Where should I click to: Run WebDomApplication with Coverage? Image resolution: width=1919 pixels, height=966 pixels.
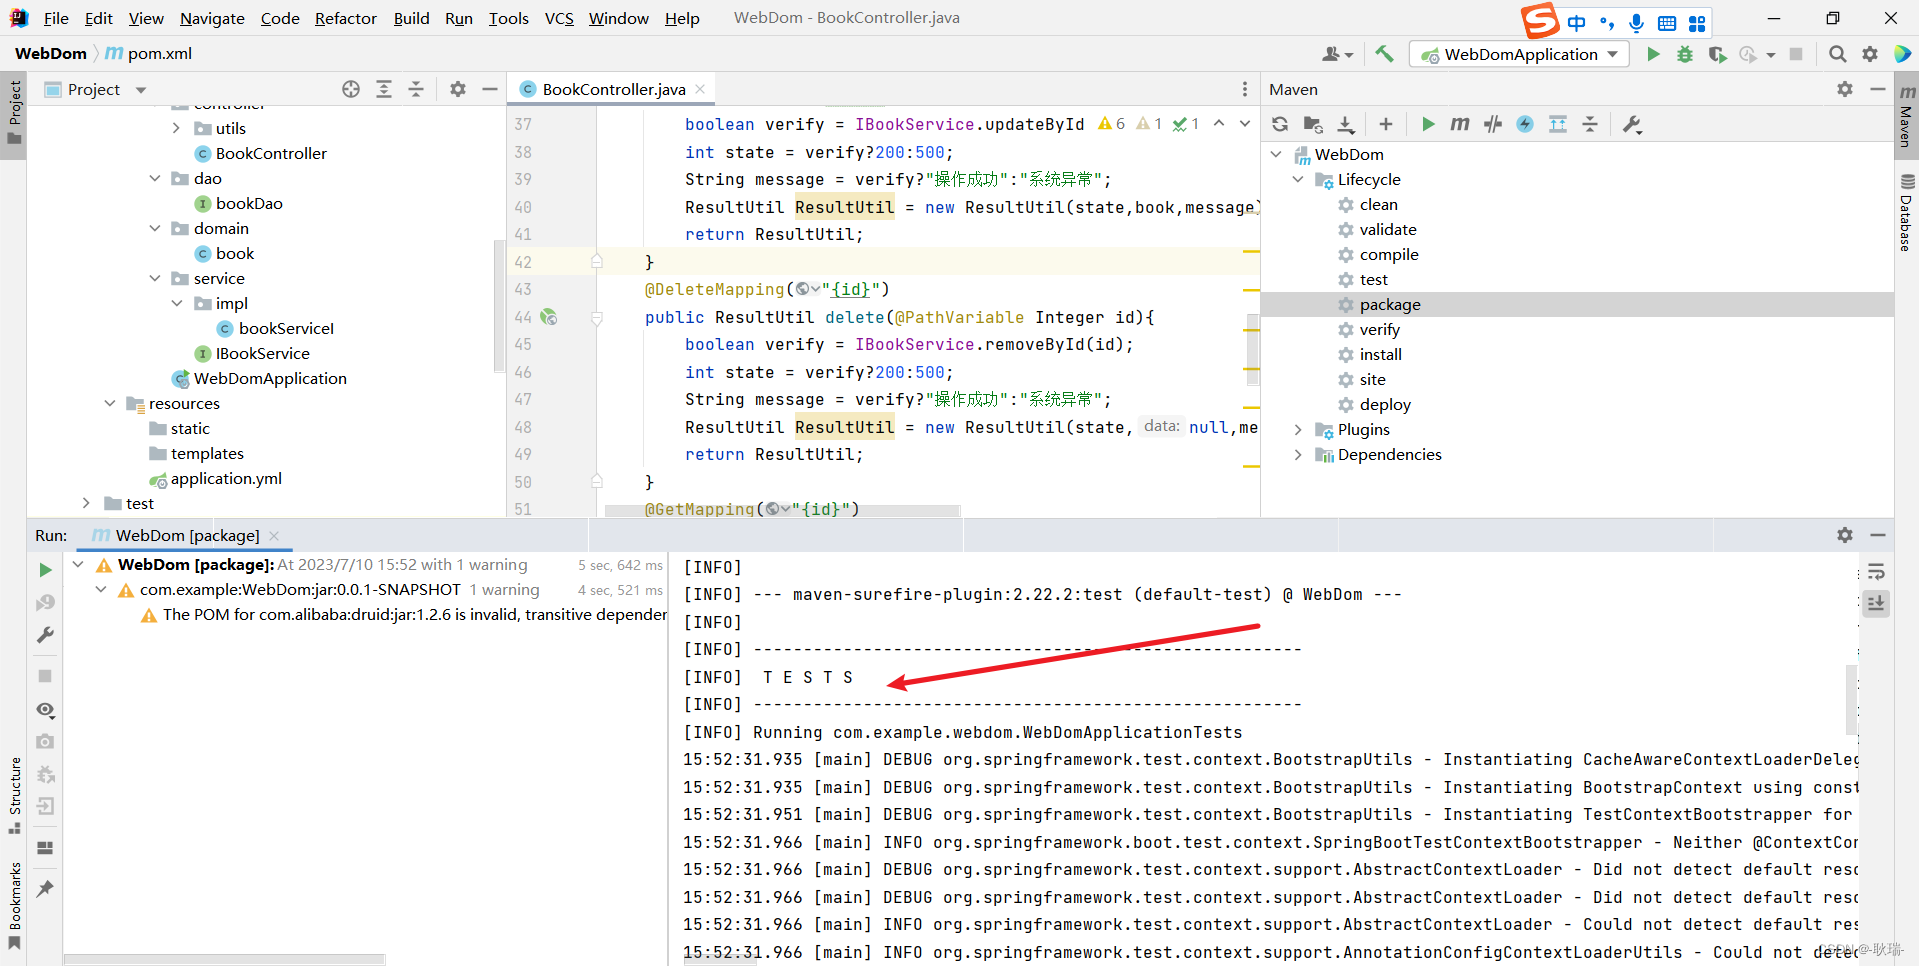(1717, 54)
